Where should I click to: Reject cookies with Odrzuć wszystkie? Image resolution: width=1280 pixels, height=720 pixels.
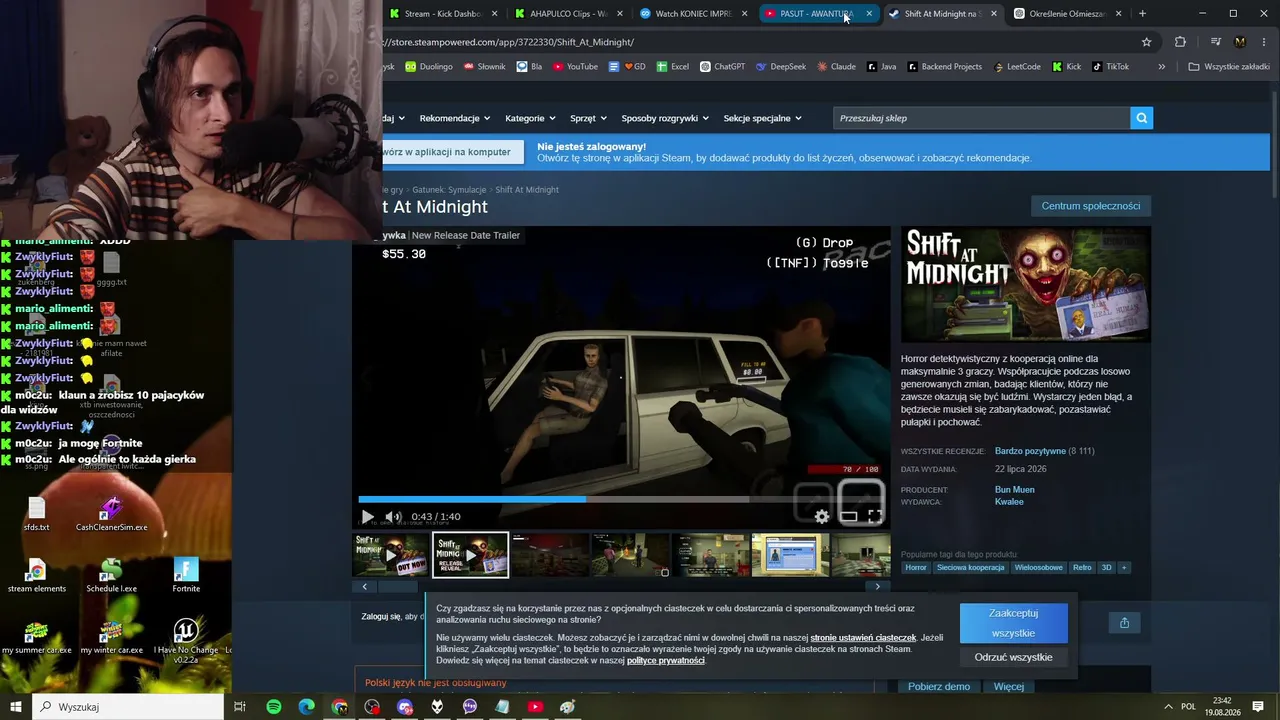[1013, 657]
